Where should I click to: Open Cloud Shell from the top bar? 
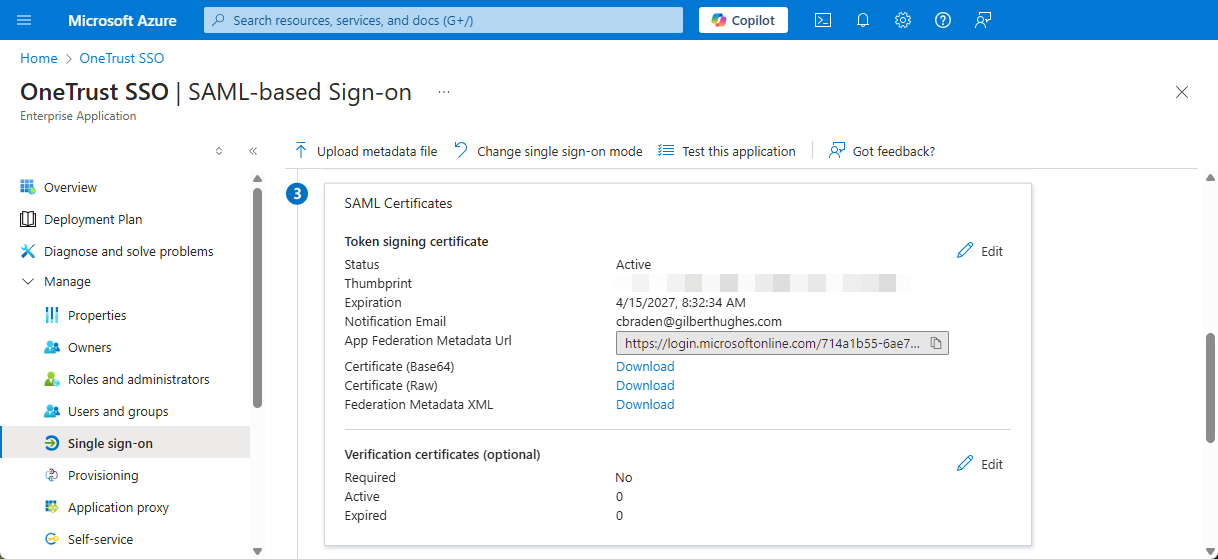pyautogui.click(x=823, y=20)
